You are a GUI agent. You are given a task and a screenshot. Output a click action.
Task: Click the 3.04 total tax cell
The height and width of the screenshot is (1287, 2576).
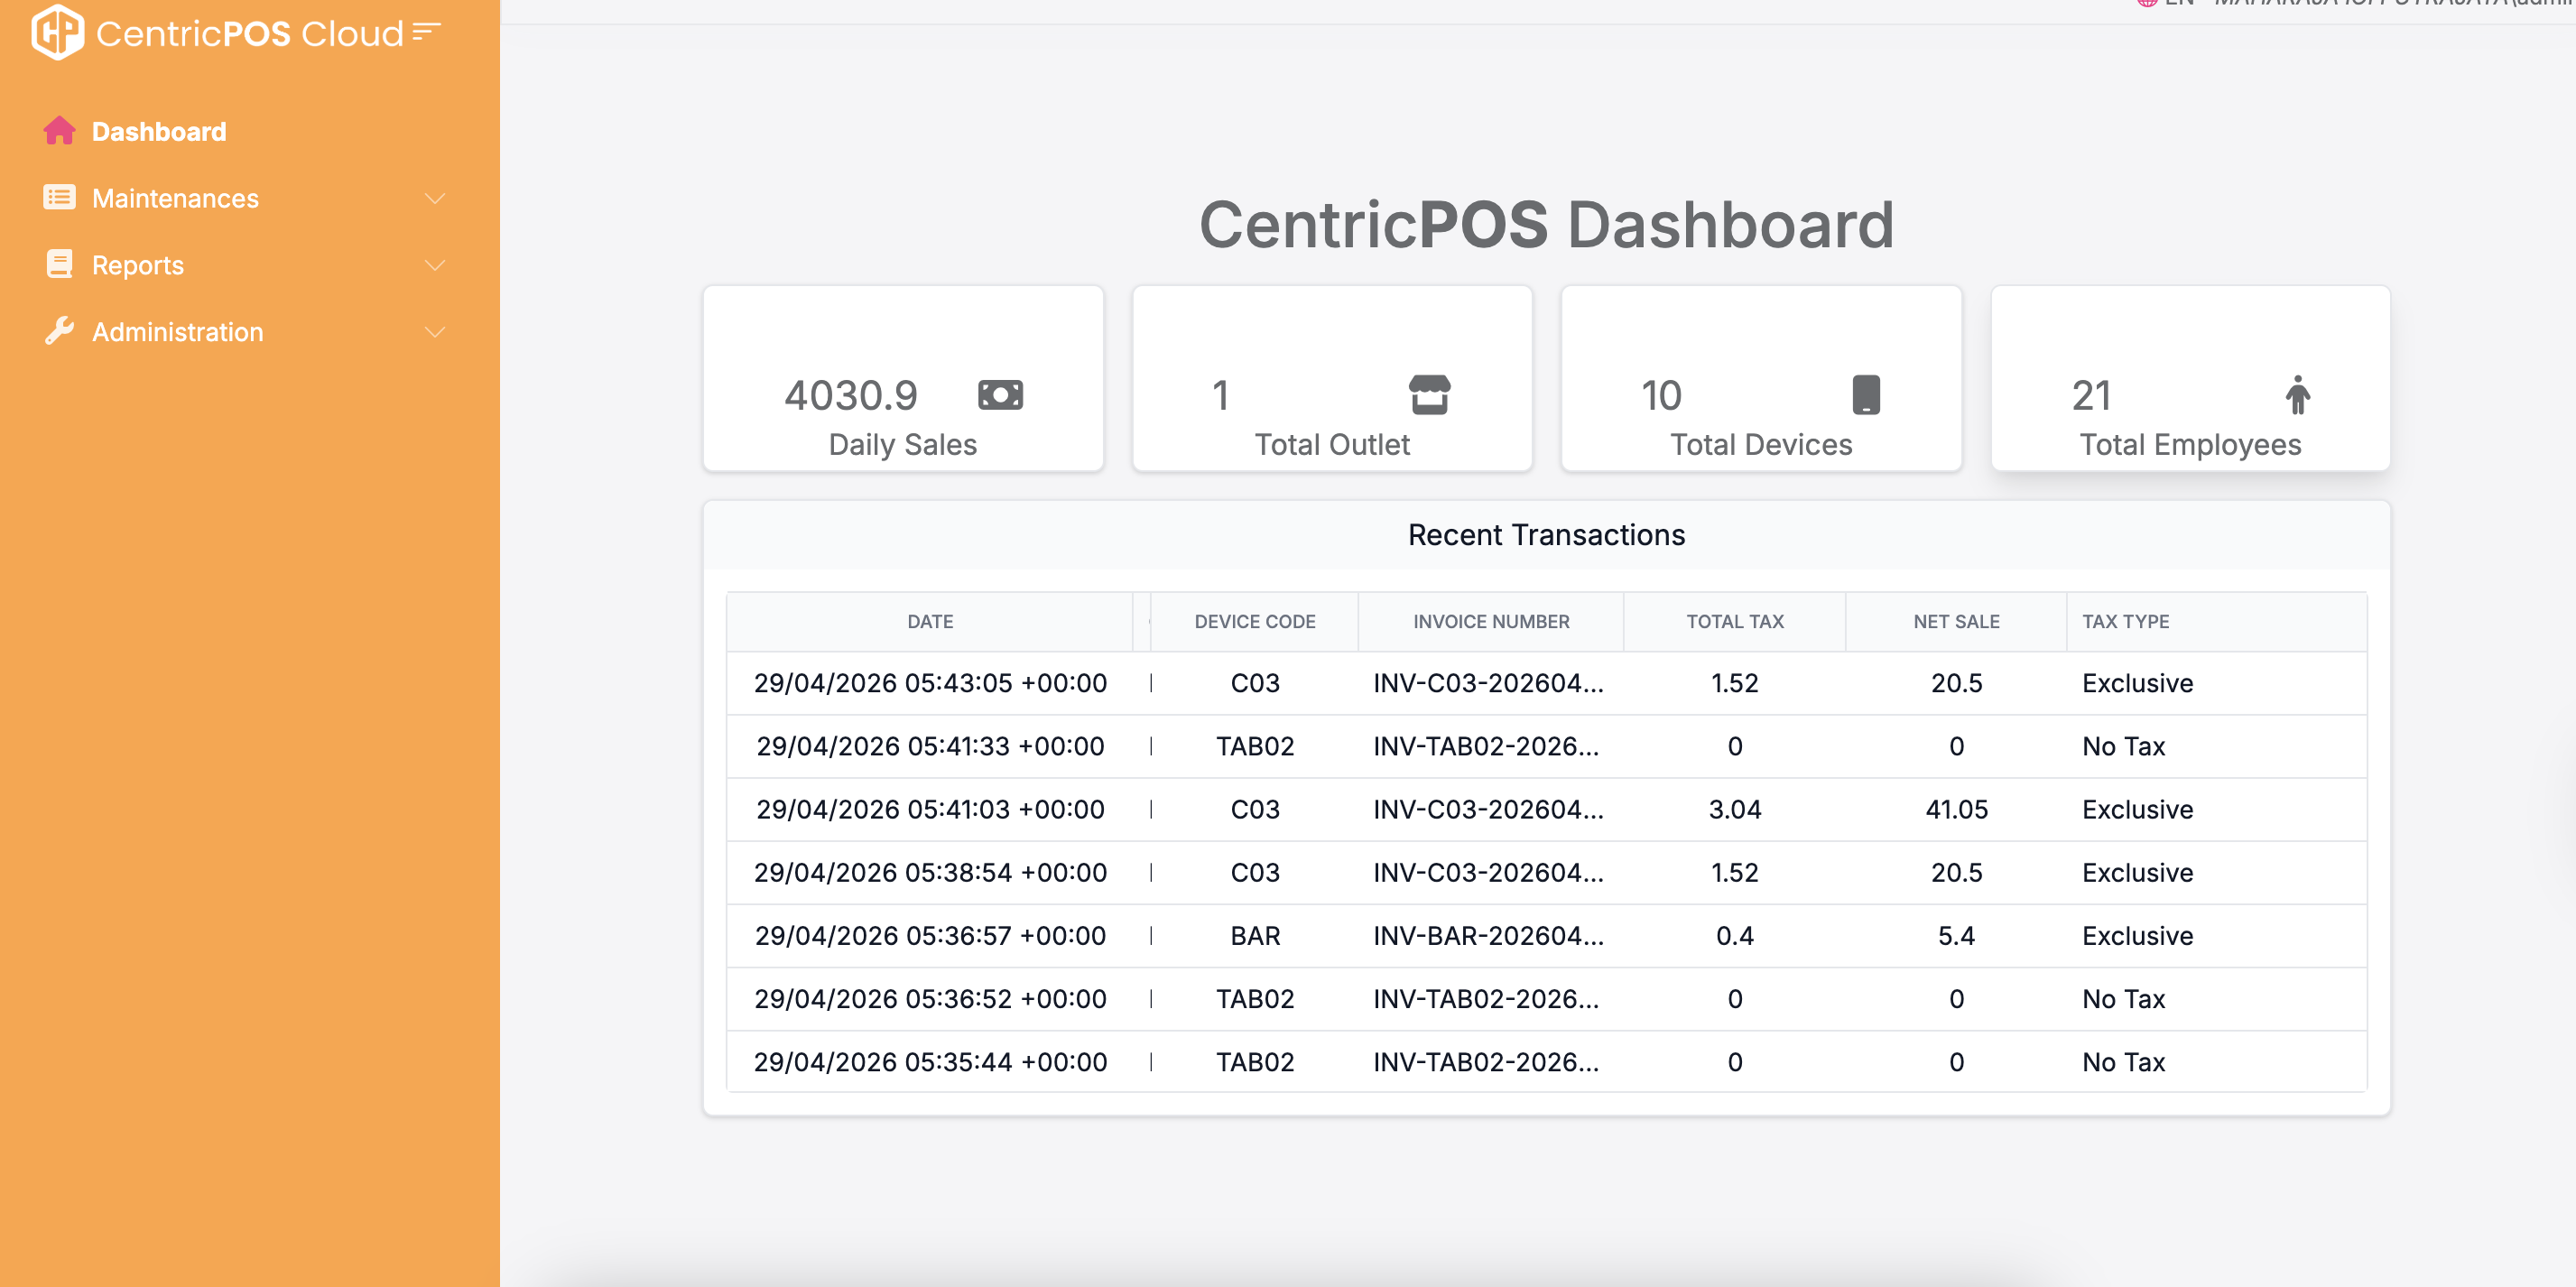point(1735,810)
